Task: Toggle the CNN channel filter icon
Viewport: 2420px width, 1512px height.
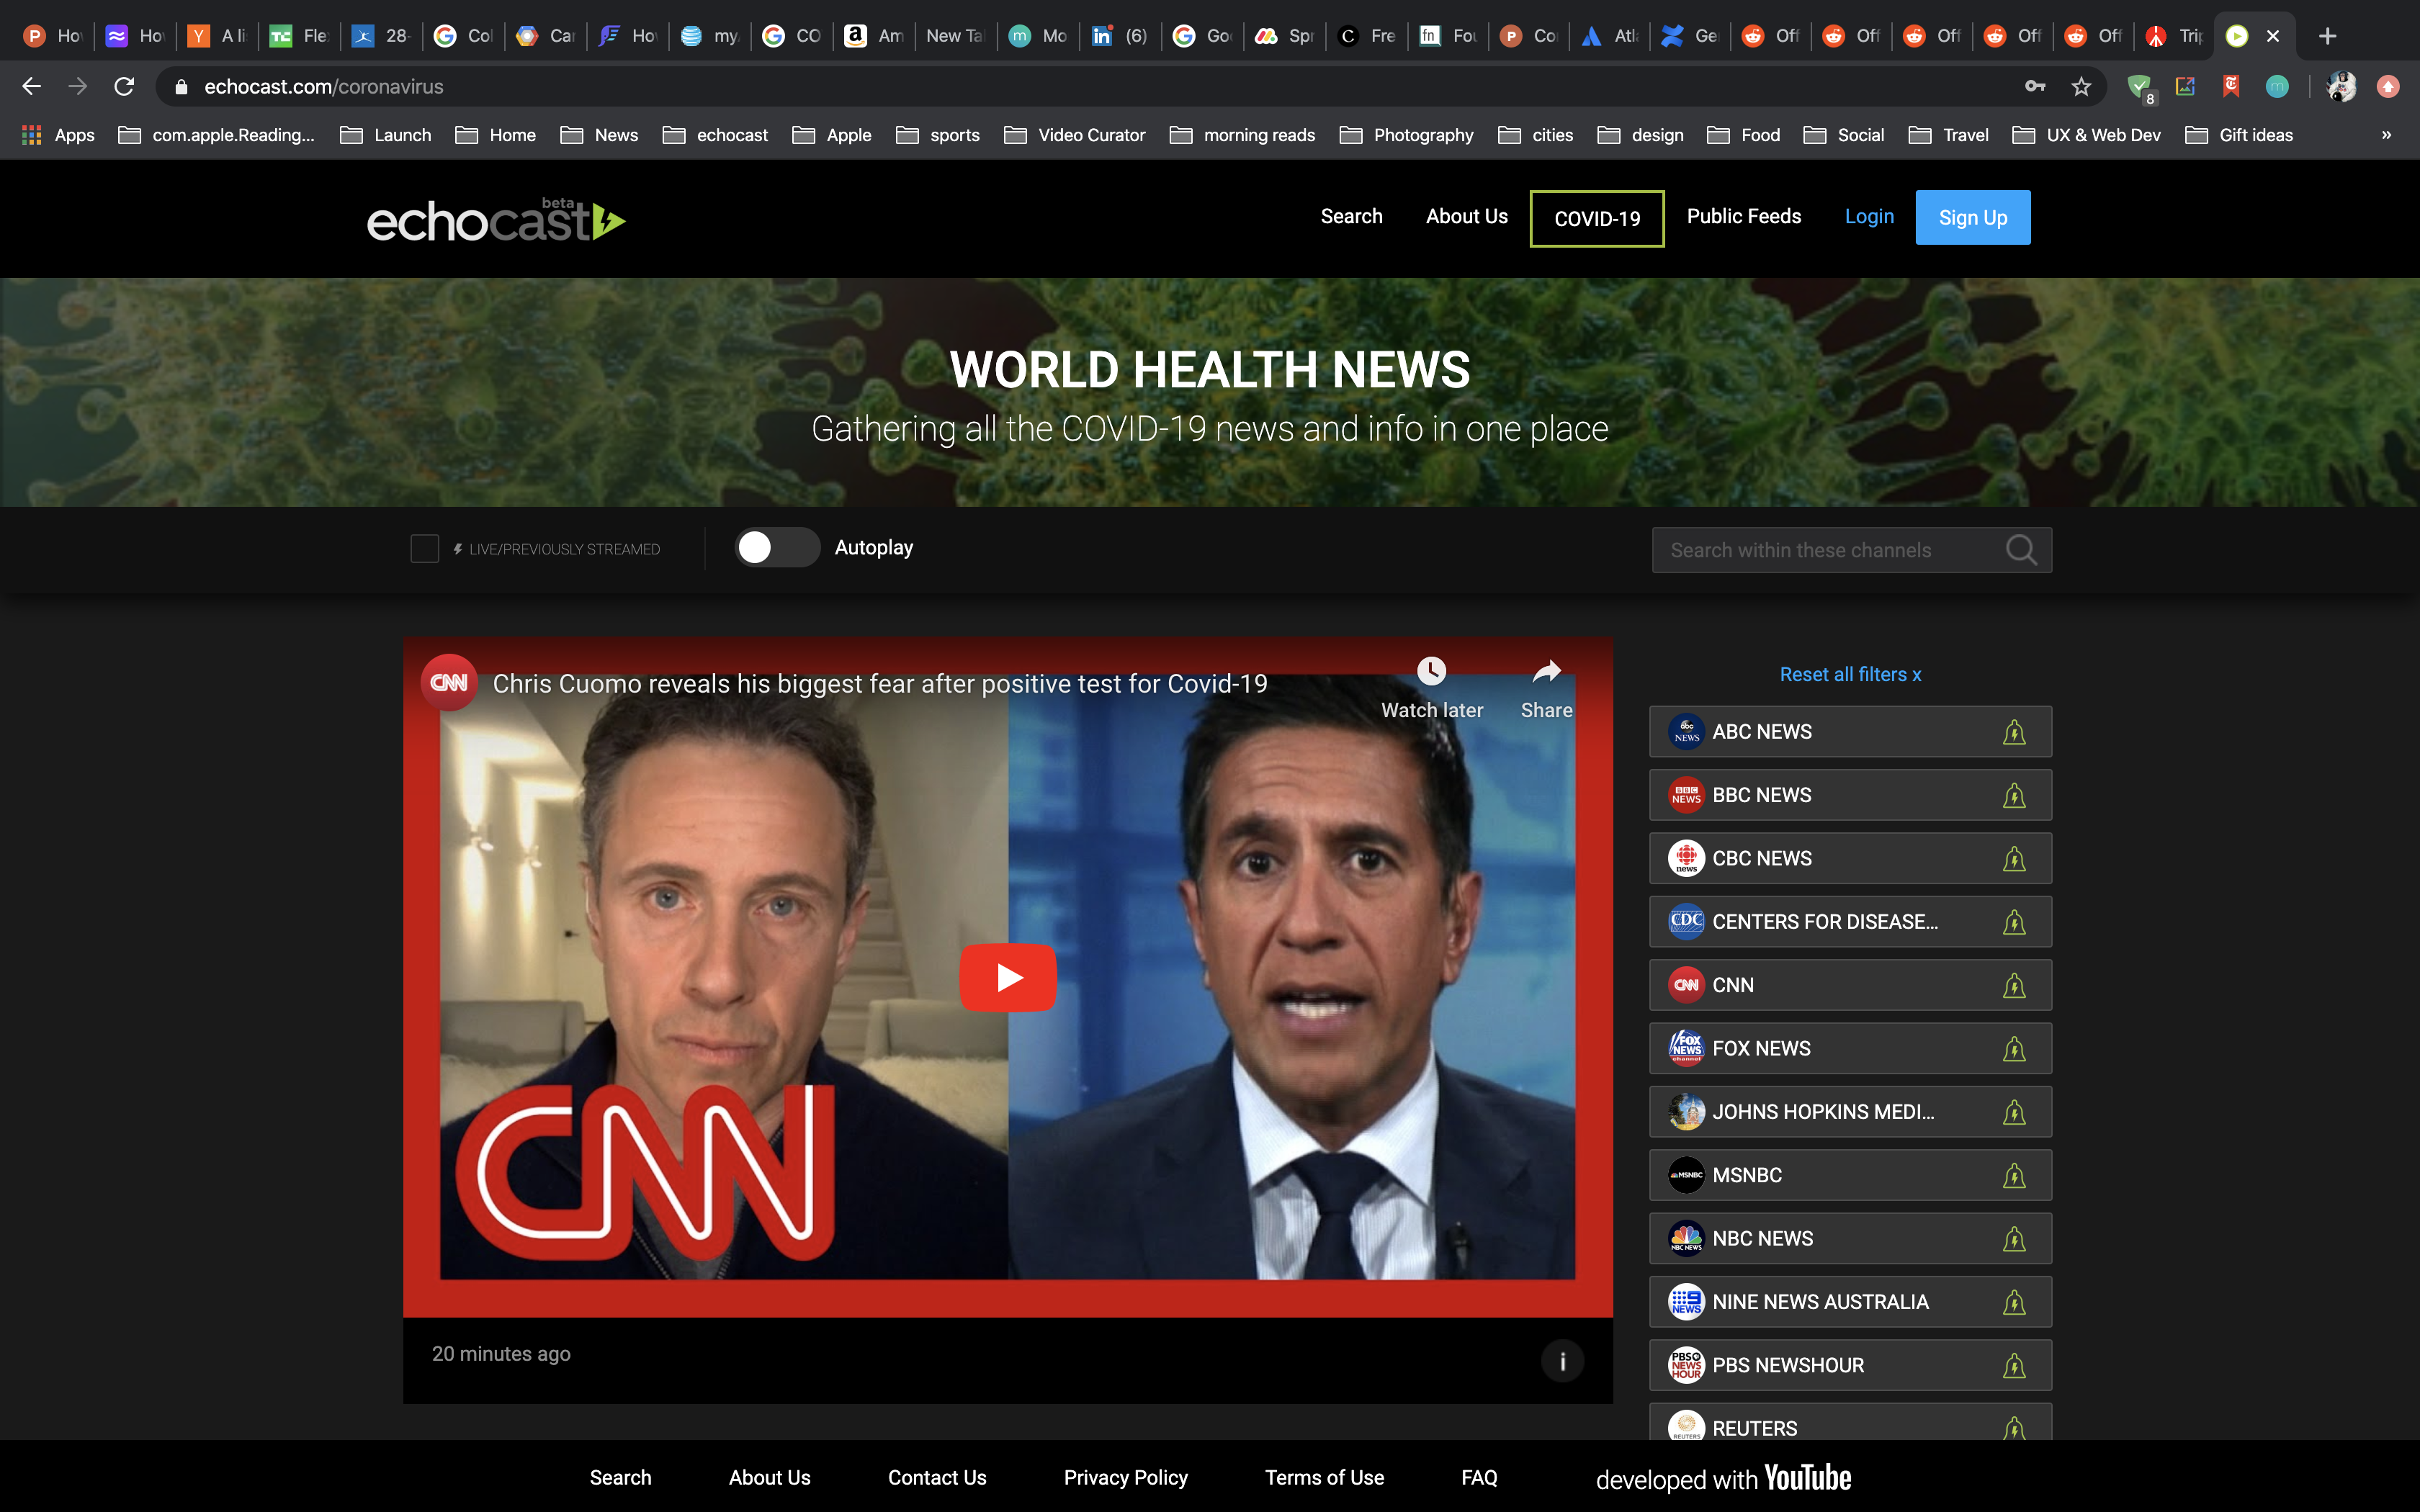Action: click(x=2013, y=985)
